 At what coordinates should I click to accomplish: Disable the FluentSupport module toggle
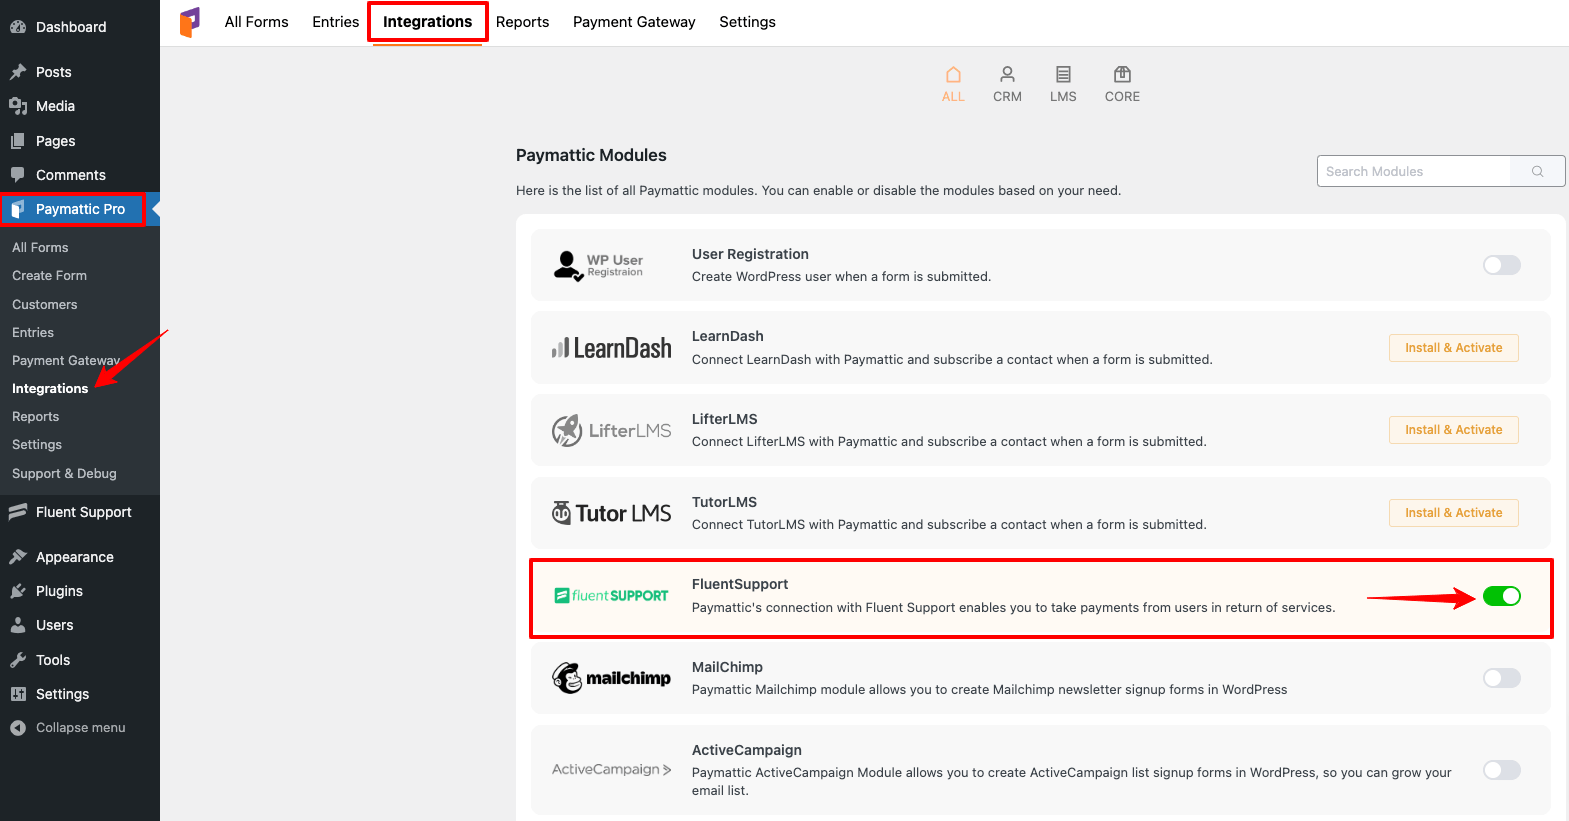pos(1502,596)
